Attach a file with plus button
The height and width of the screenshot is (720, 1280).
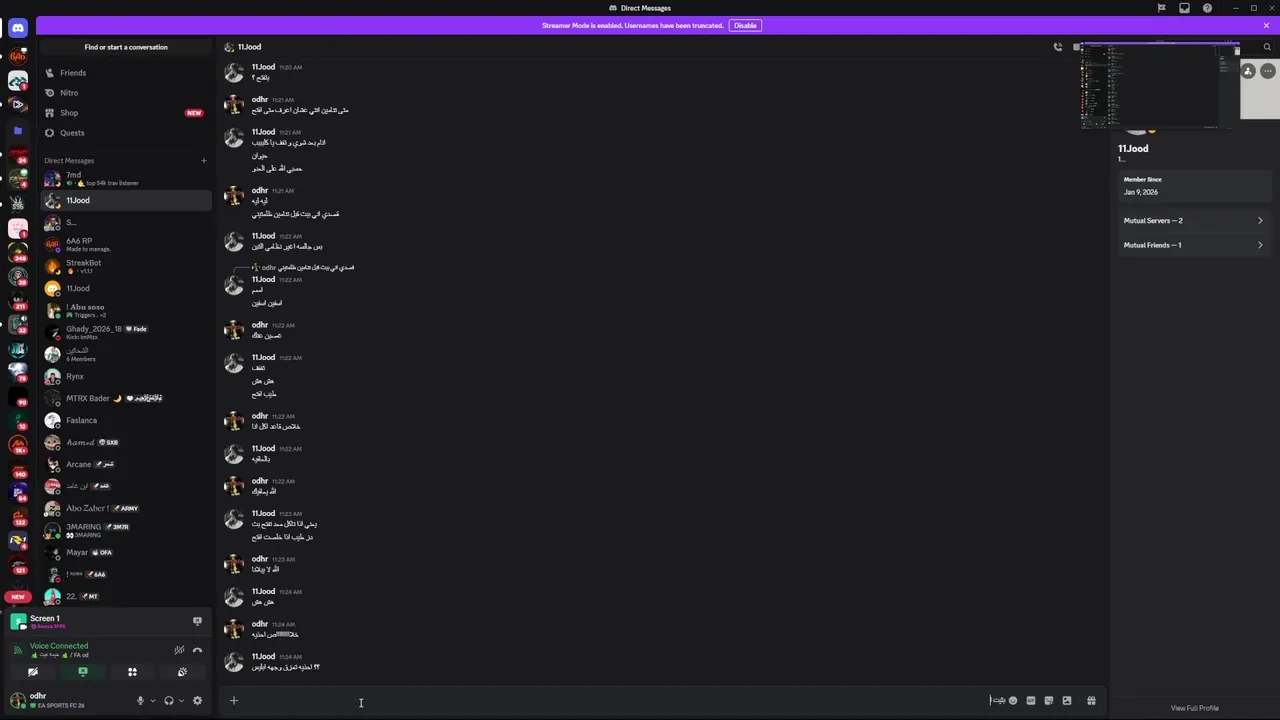tap(234, 700)
